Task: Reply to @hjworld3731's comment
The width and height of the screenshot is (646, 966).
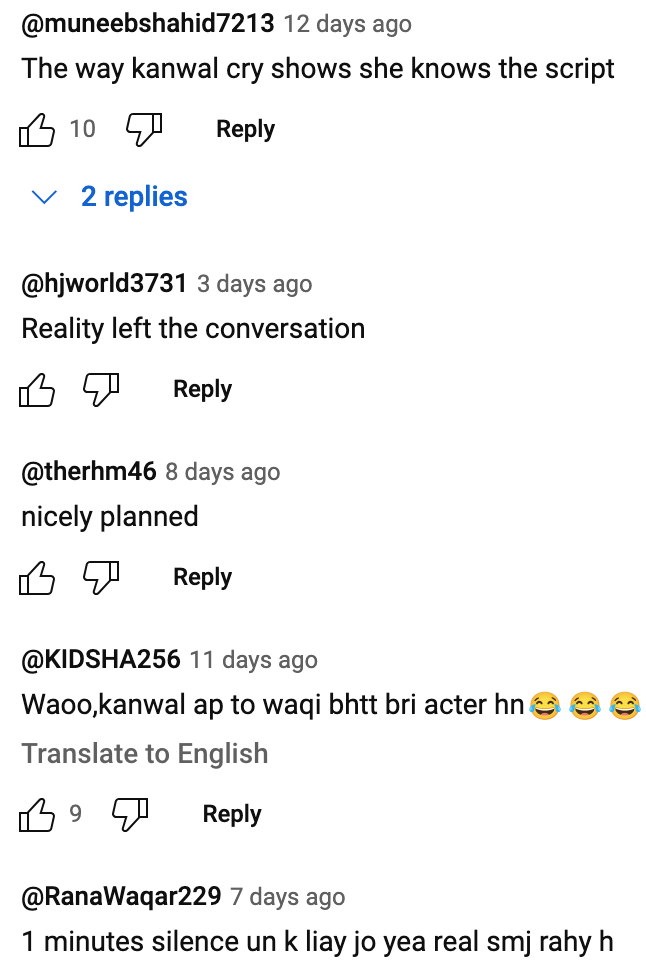Action: pyautogui.click(x=203, y=389)
